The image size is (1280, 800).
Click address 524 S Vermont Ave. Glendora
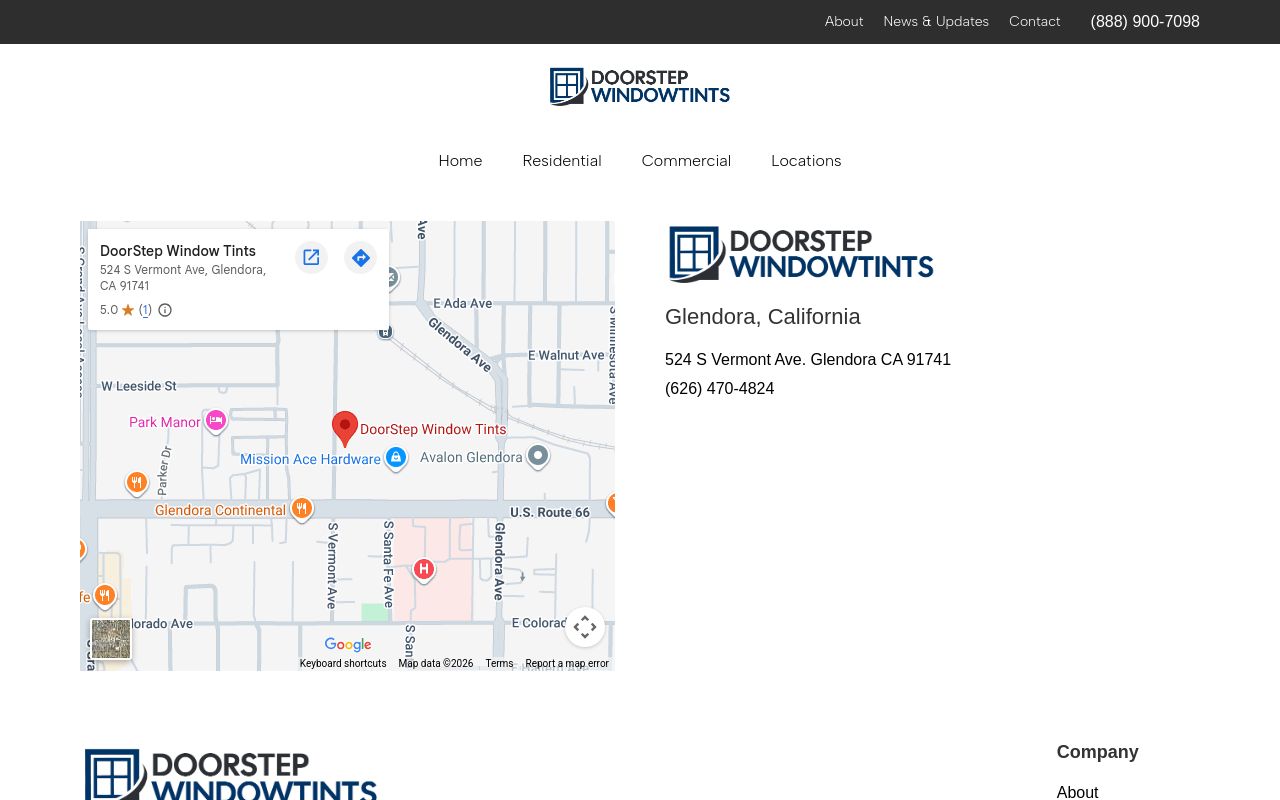click(x=808, y=360)
